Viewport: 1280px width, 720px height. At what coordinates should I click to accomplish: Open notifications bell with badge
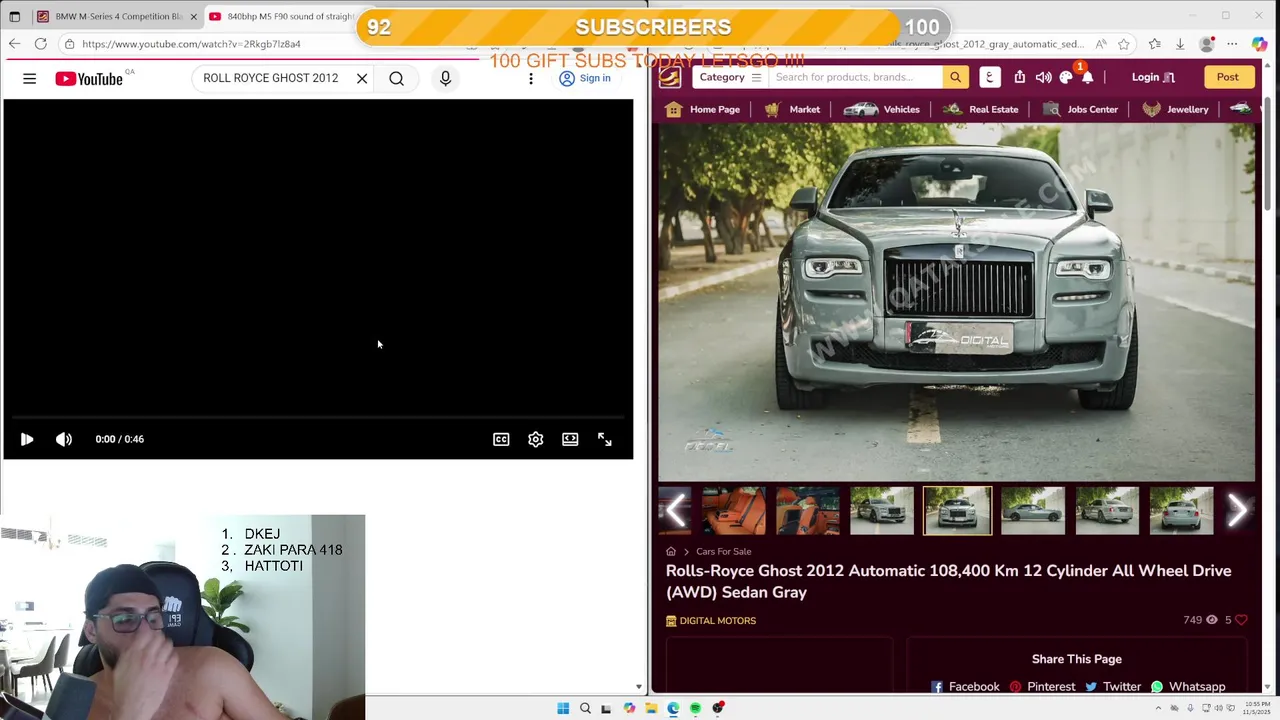pos(1087,77)
